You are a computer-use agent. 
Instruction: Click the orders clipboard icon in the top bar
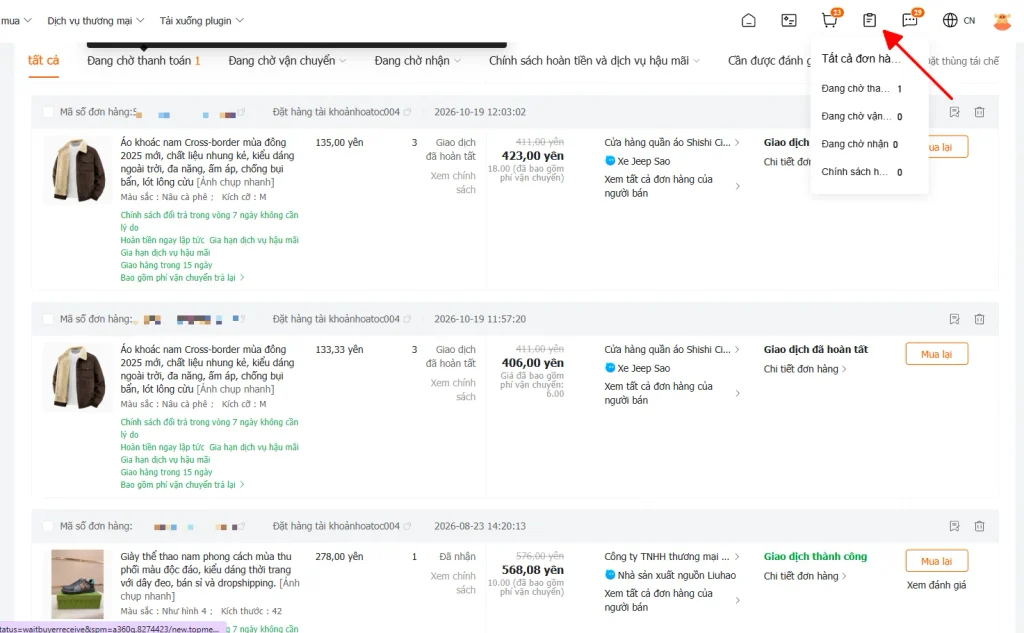pyautogui.click(x=869, y=20)
